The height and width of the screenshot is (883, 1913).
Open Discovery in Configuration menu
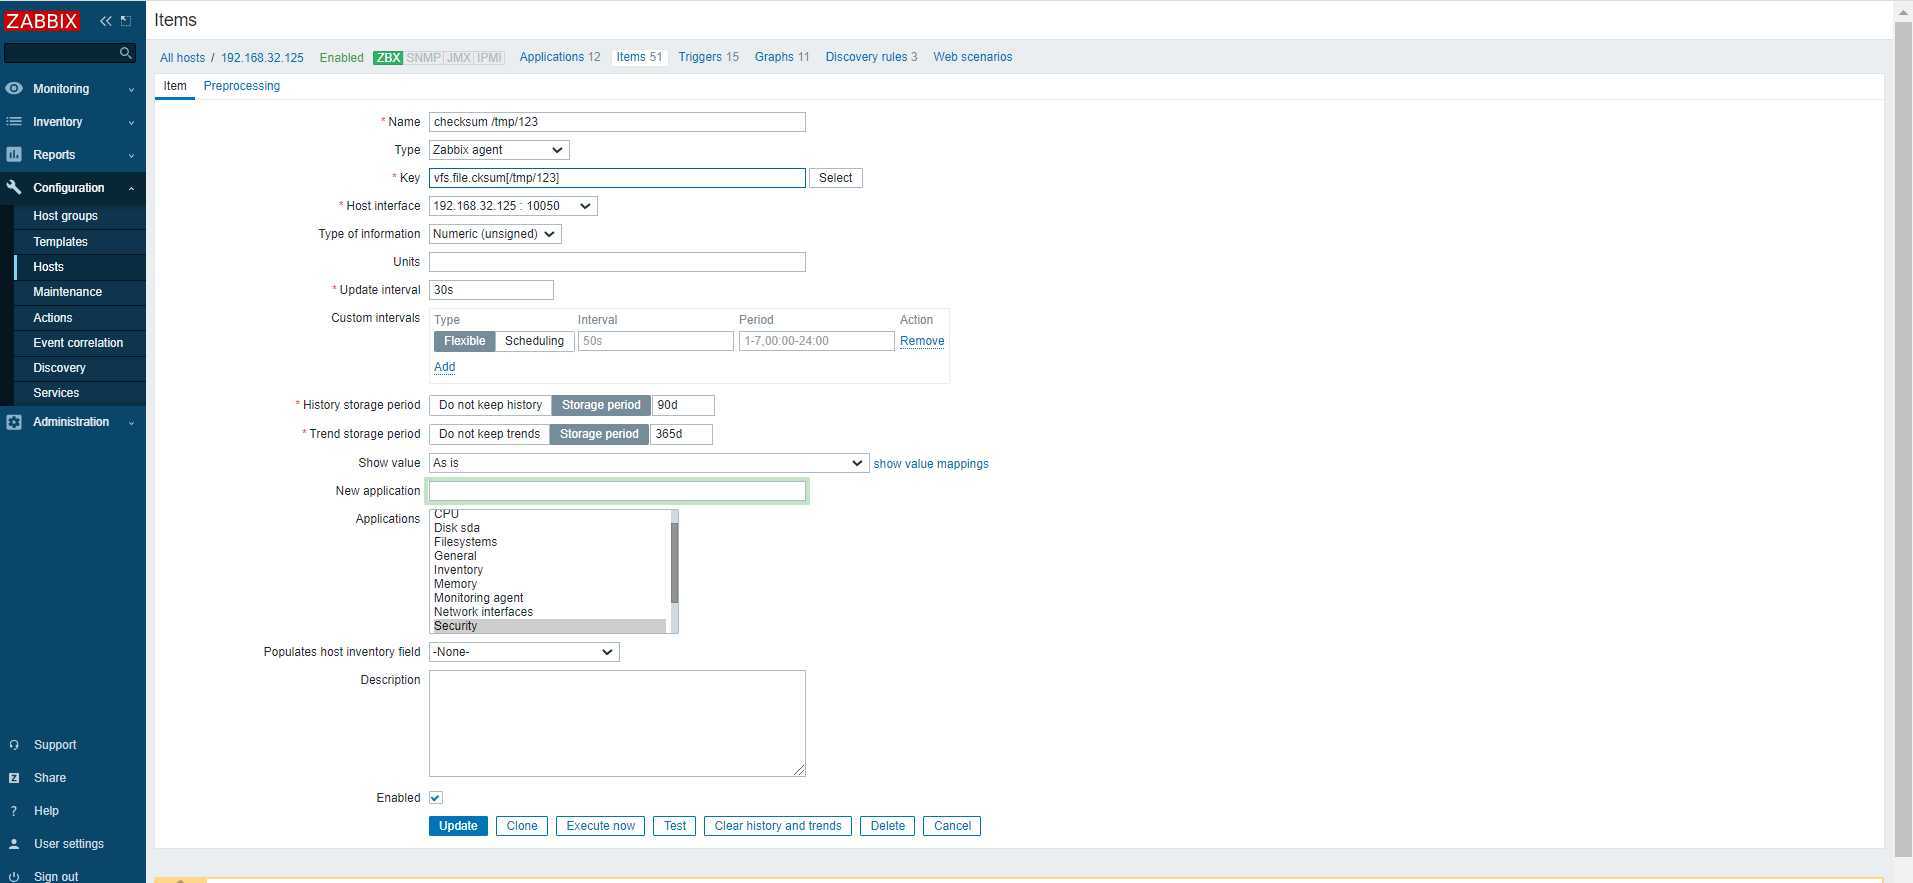point(59,368)
